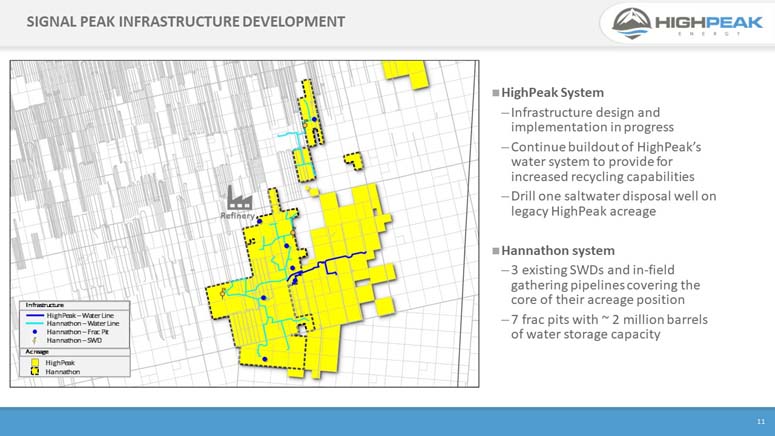The width and height of the screenshot is (775, 436).
Task: Click the SWD marker on Hannathon's western acreage
Action: 223,293
